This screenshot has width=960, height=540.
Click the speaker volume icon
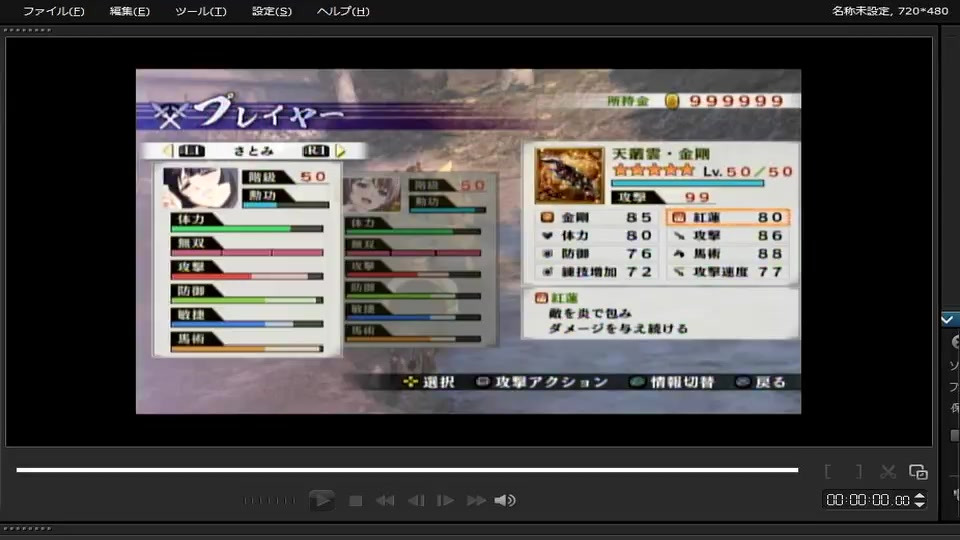tap(505, 501)
